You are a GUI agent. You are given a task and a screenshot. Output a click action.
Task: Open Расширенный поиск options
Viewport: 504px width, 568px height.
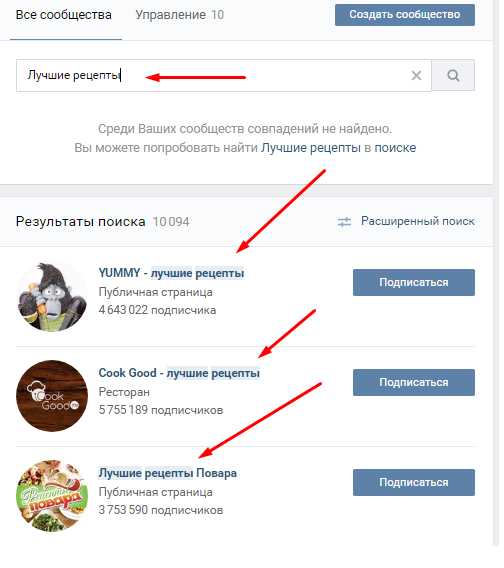[417, 221]
